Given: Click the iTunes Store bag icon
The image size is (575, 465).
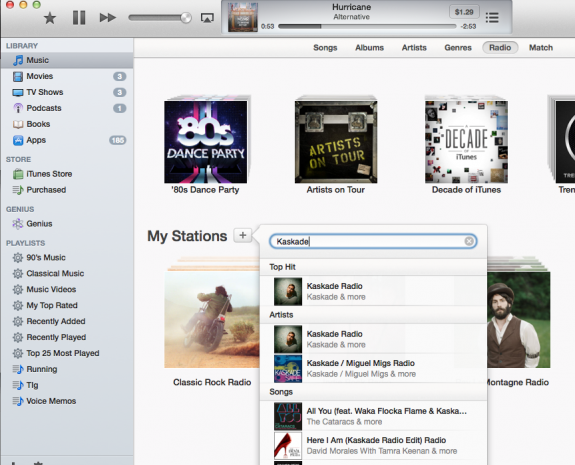Looking at the screenshot, I should coord(18,174).
